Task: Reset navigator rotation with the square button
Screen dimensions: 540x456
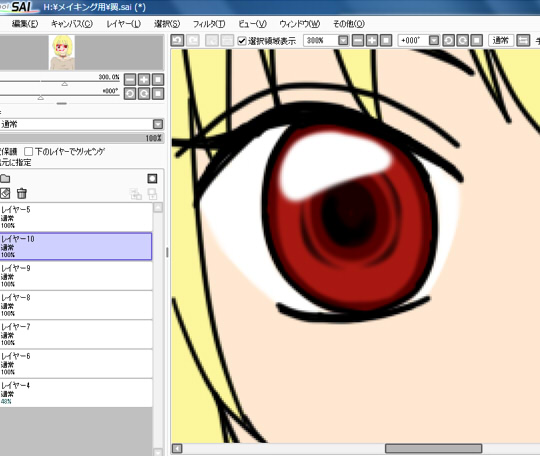Action: coord(158,94)
